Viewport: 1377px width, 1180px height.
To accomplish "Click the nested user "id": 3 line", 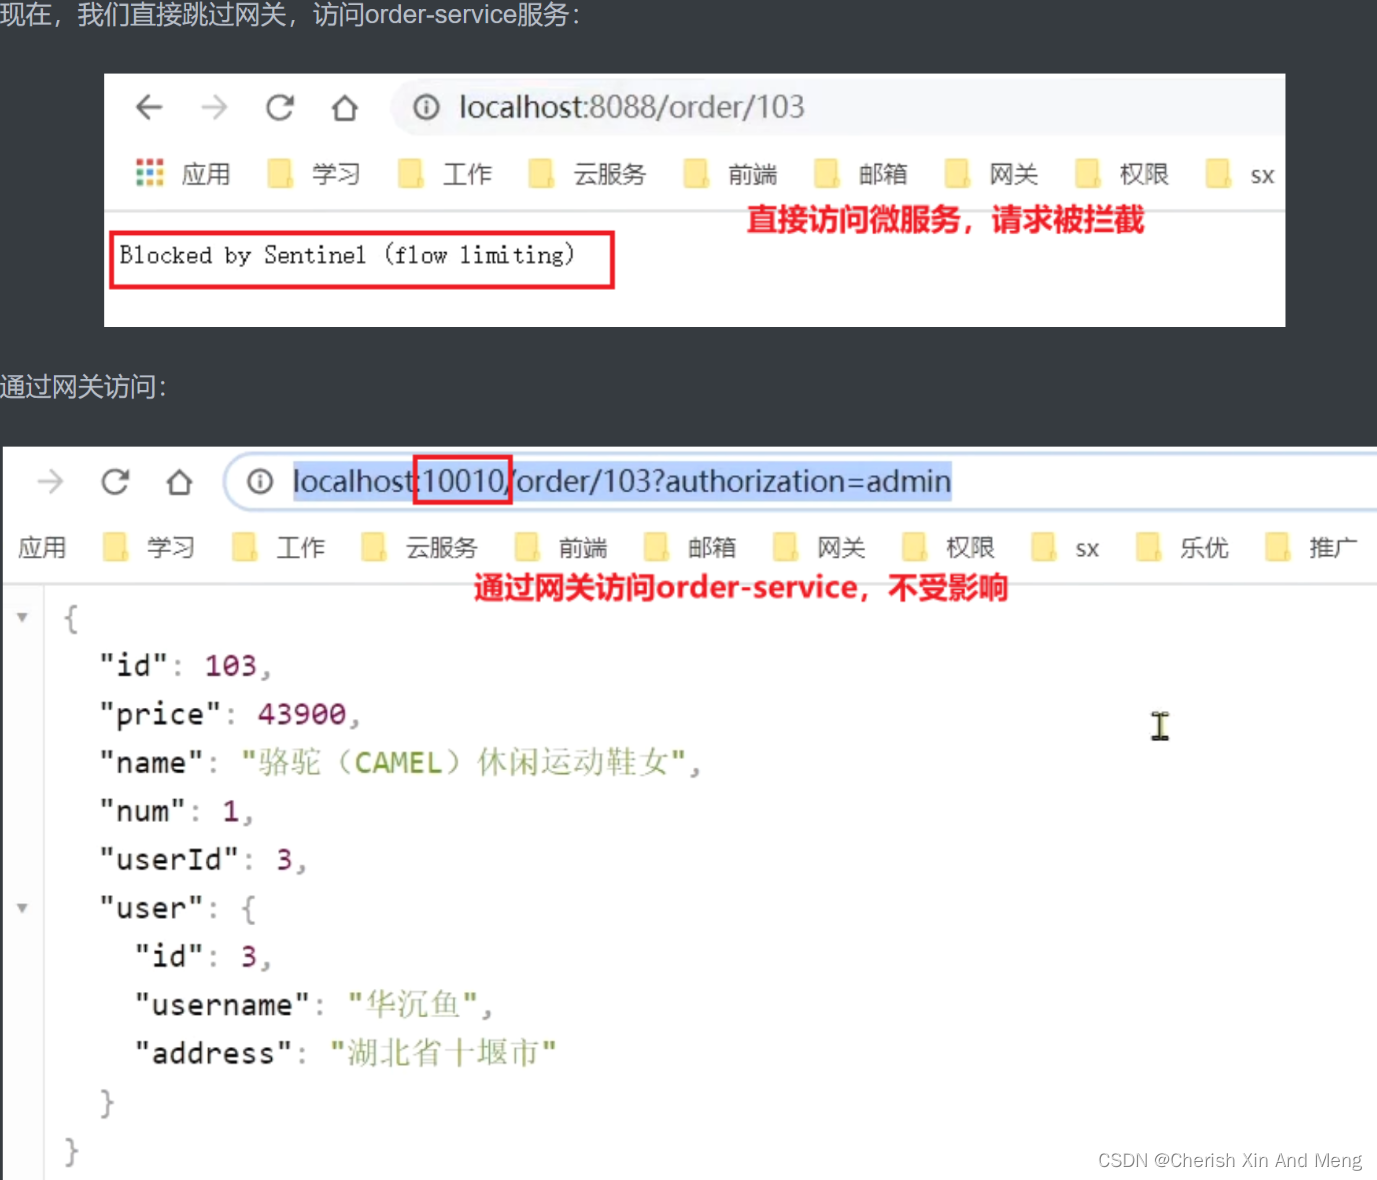I will pos(203,956).
